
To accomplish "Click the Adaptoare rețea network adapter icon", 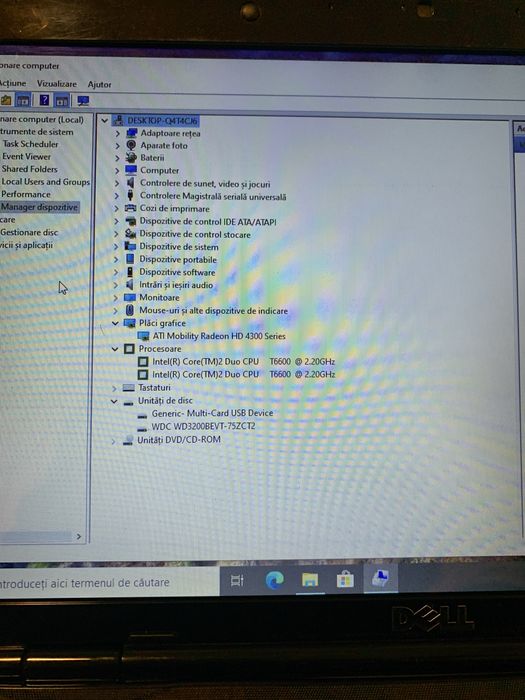I will click(132, 133).
